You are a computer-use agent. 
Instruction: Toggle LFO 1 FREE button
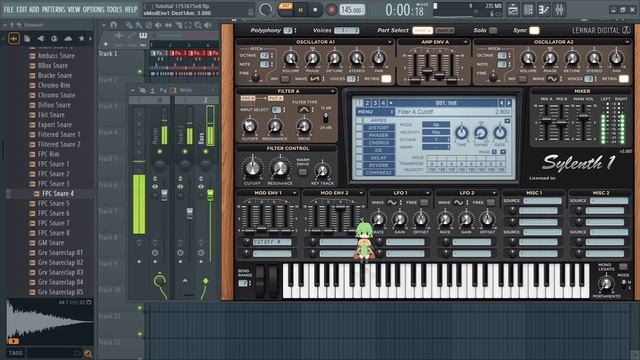tap(424, 202)
